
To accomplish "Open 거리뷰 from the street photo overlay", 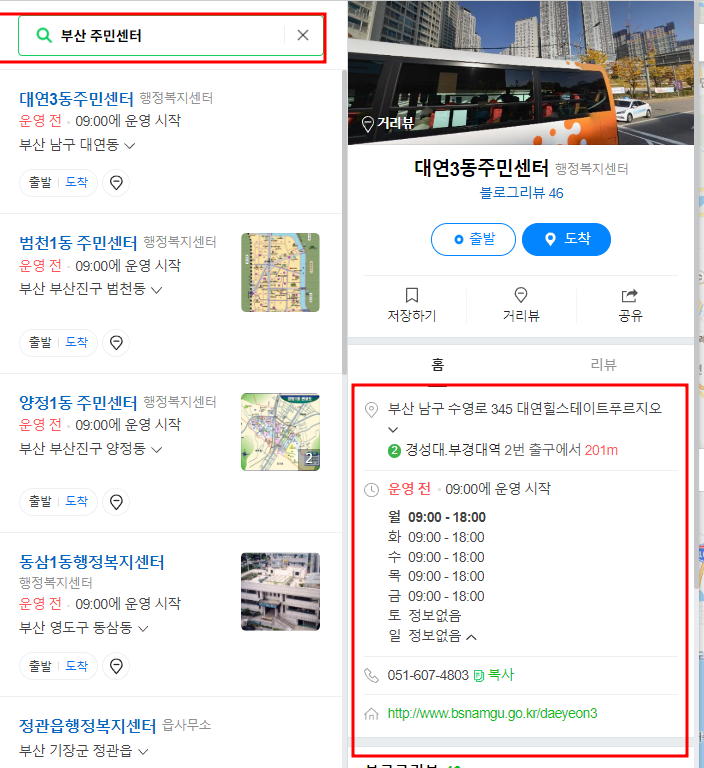I will pos(388,123).
